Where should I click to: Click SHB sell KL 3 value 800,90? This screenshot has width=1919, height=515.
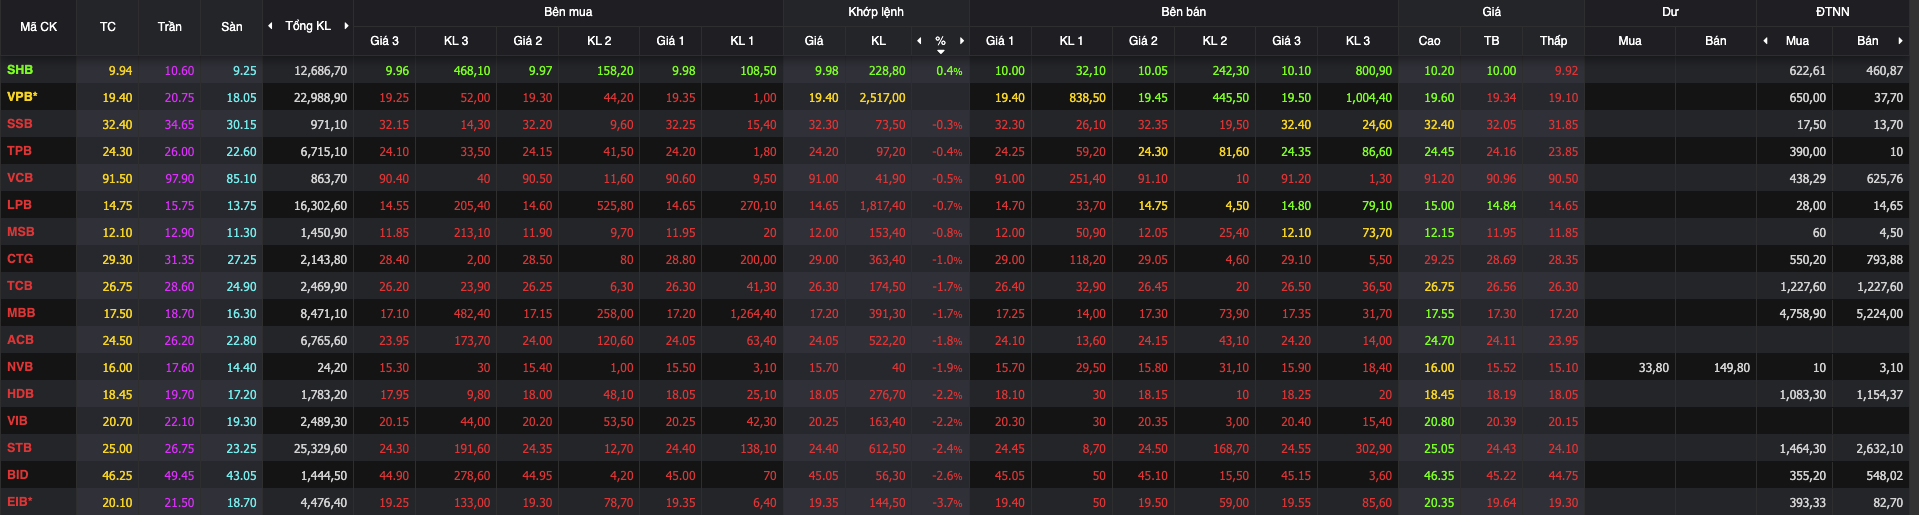point(1374,71)
